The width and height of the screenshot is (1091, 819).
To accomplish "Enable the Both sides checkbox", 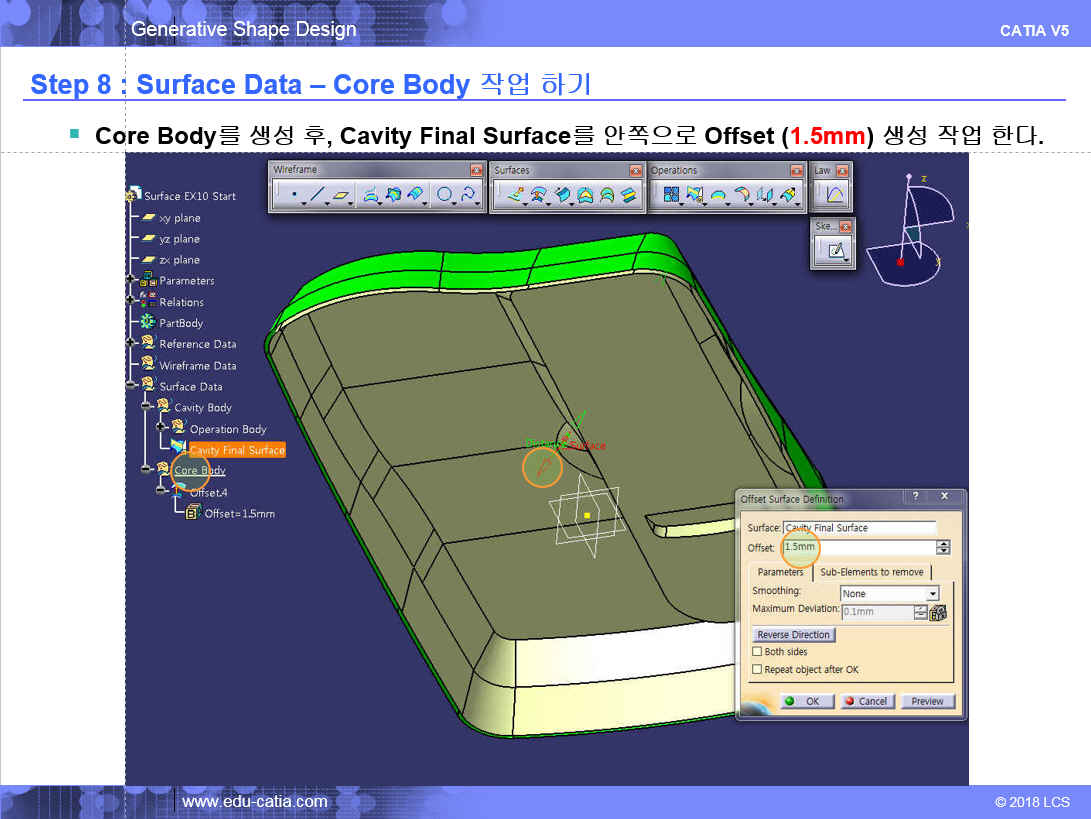I will [757, 652].
